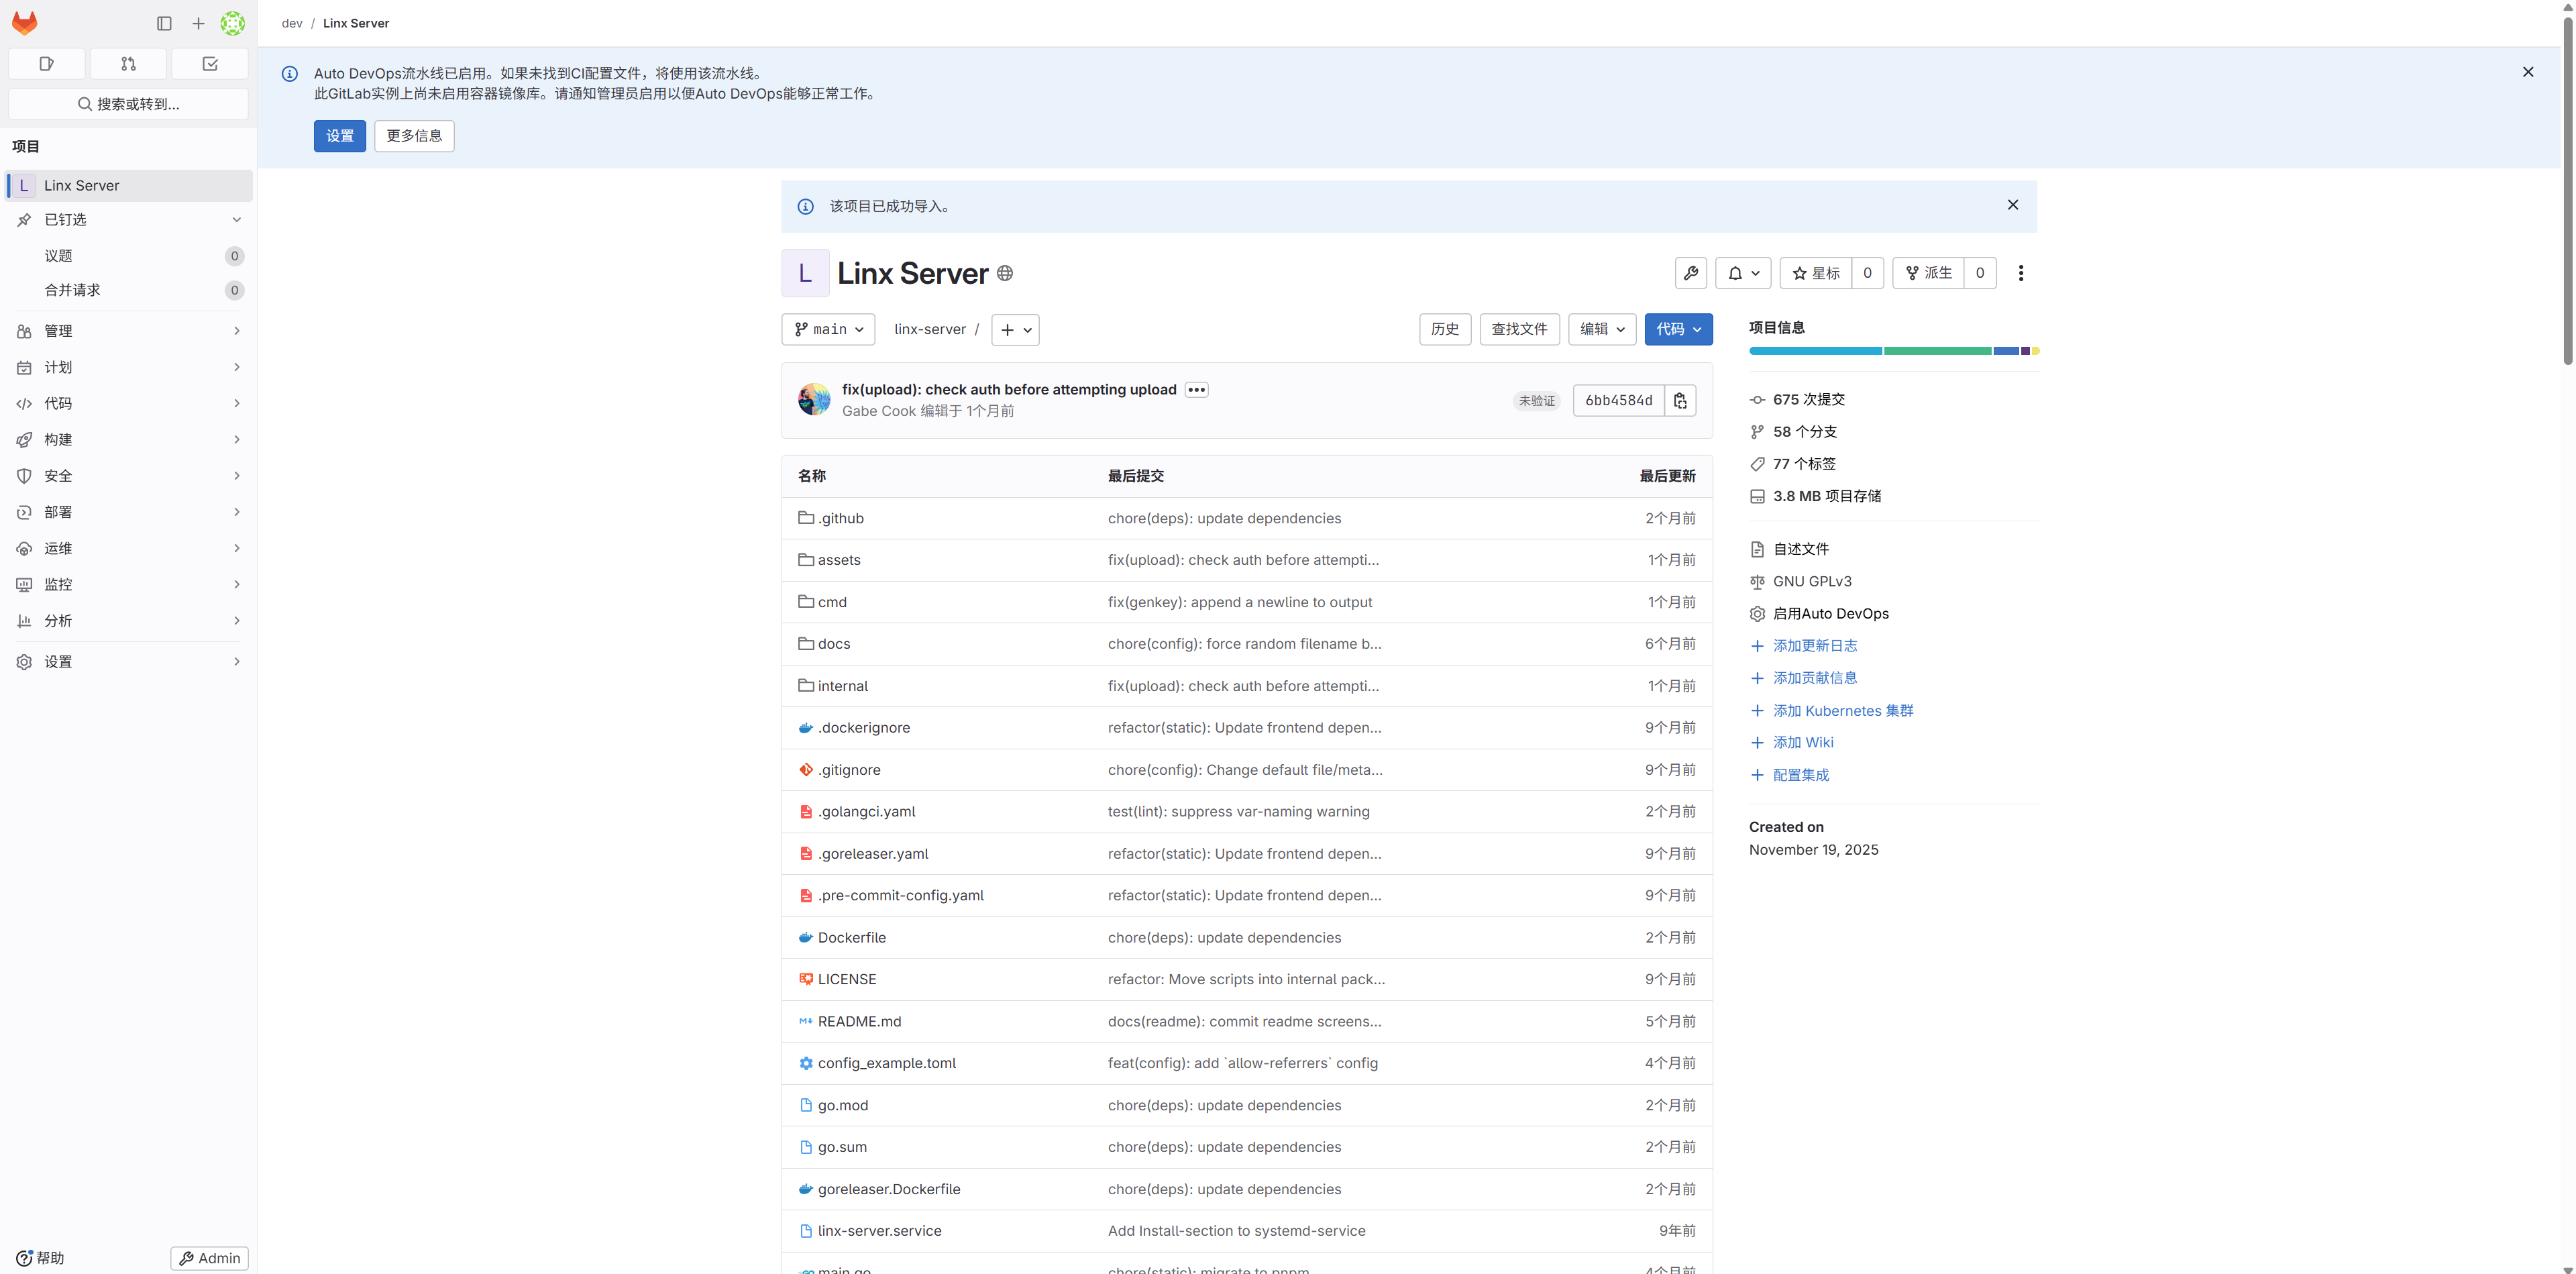Screen dimensions: 2576x1274
Task: Click the dev breadcrumb link
Action: (x=292, y=23)
